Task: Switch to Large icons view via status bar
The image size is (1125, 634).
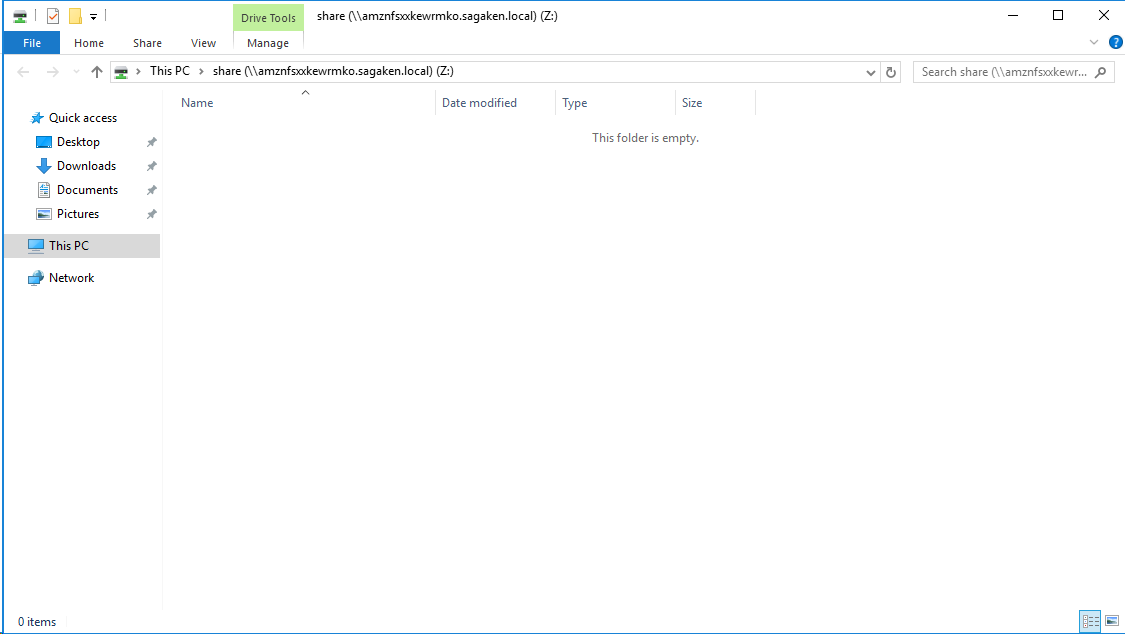Action: 1112,621
